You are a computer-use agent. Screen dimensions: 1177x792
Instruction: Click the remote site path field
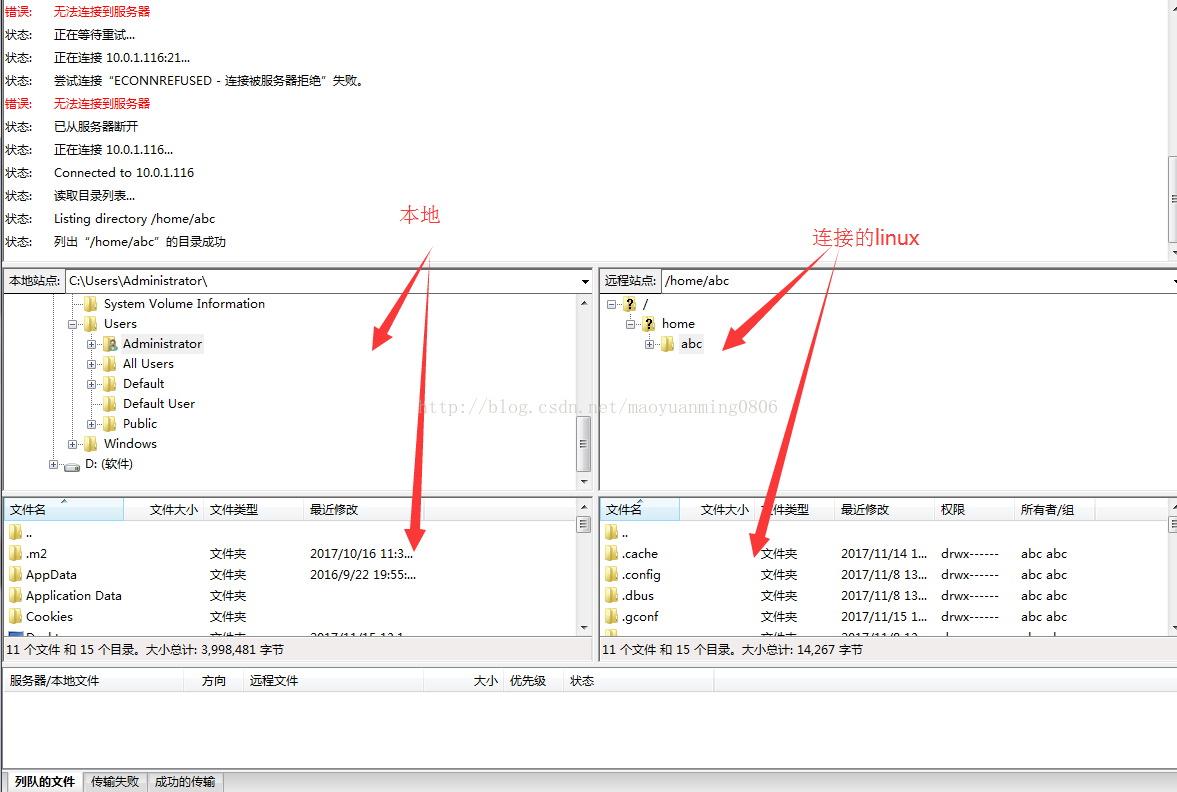[916, 281]
